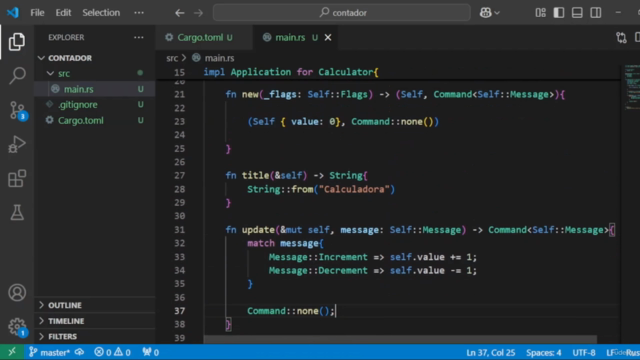This screenshot has width=640, height=360.
Task: Click the master branch in status bar
Action: click(x=49, y=352)
